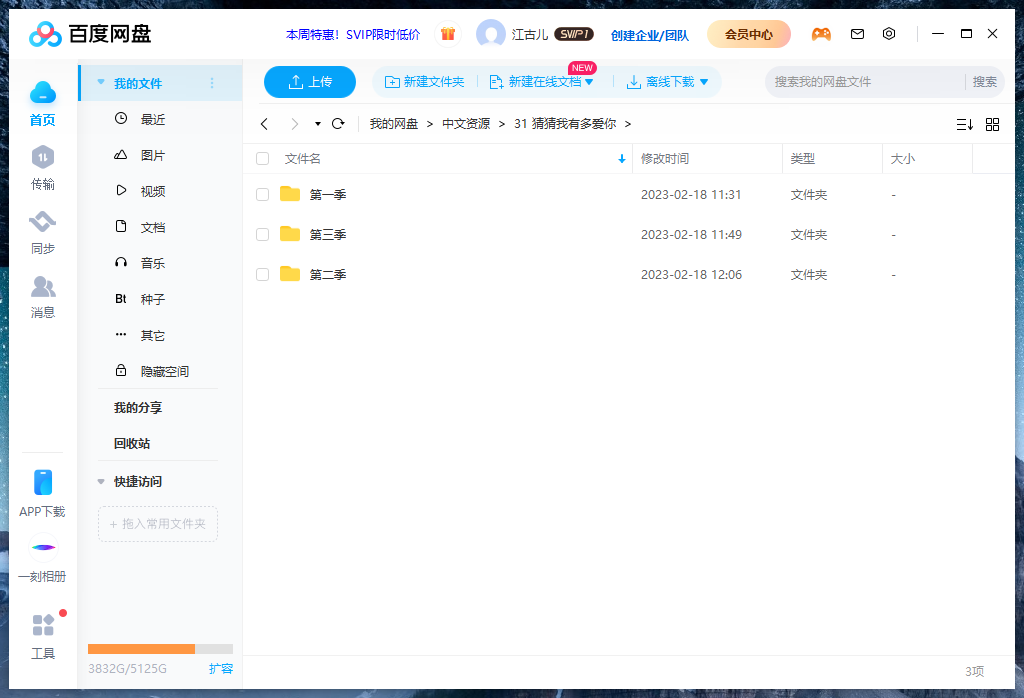
Task: Open 消息 (Messages) from the sidebar
Action: pyautogui.click(x=42, y=296)
